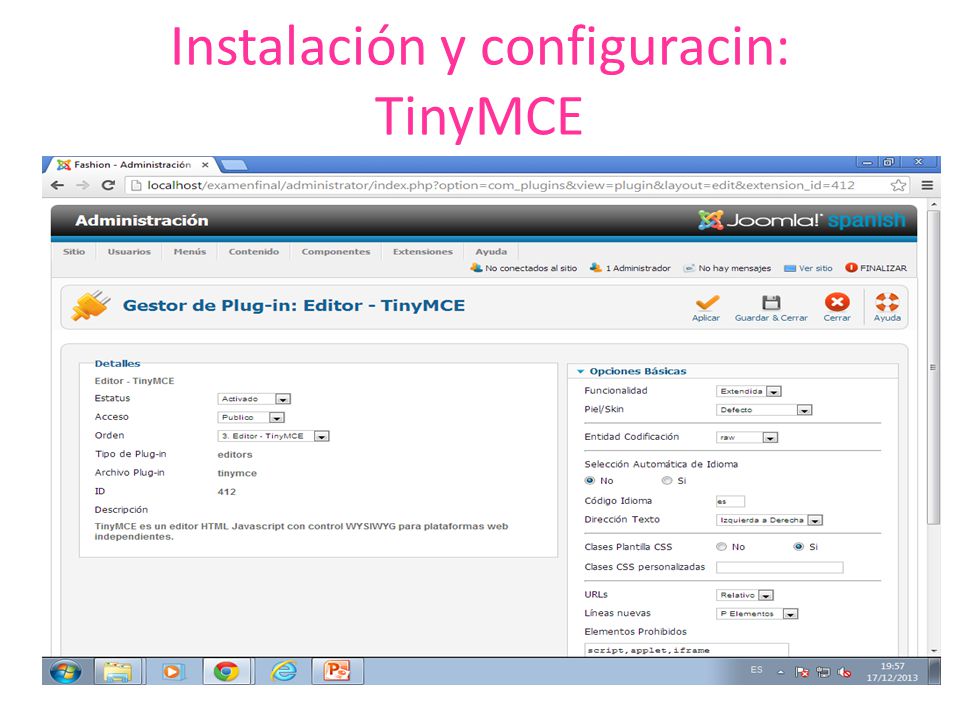
Task: Click the No hay mensajes link
Action: click(x=734, y=268)
